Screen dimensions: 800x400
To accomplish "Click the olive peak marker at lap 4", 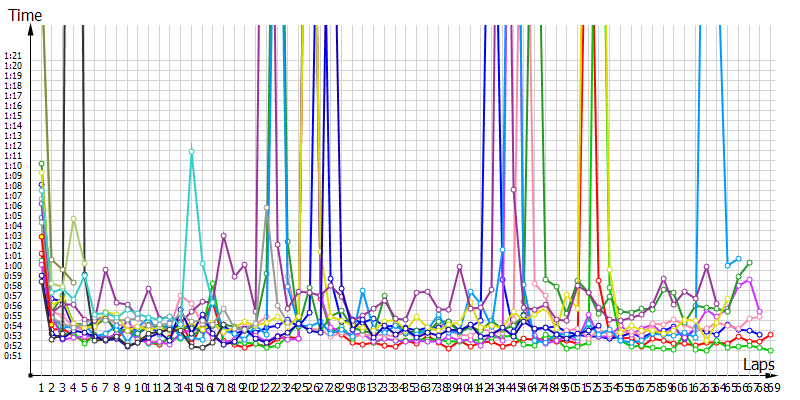I will pos(73,218).
